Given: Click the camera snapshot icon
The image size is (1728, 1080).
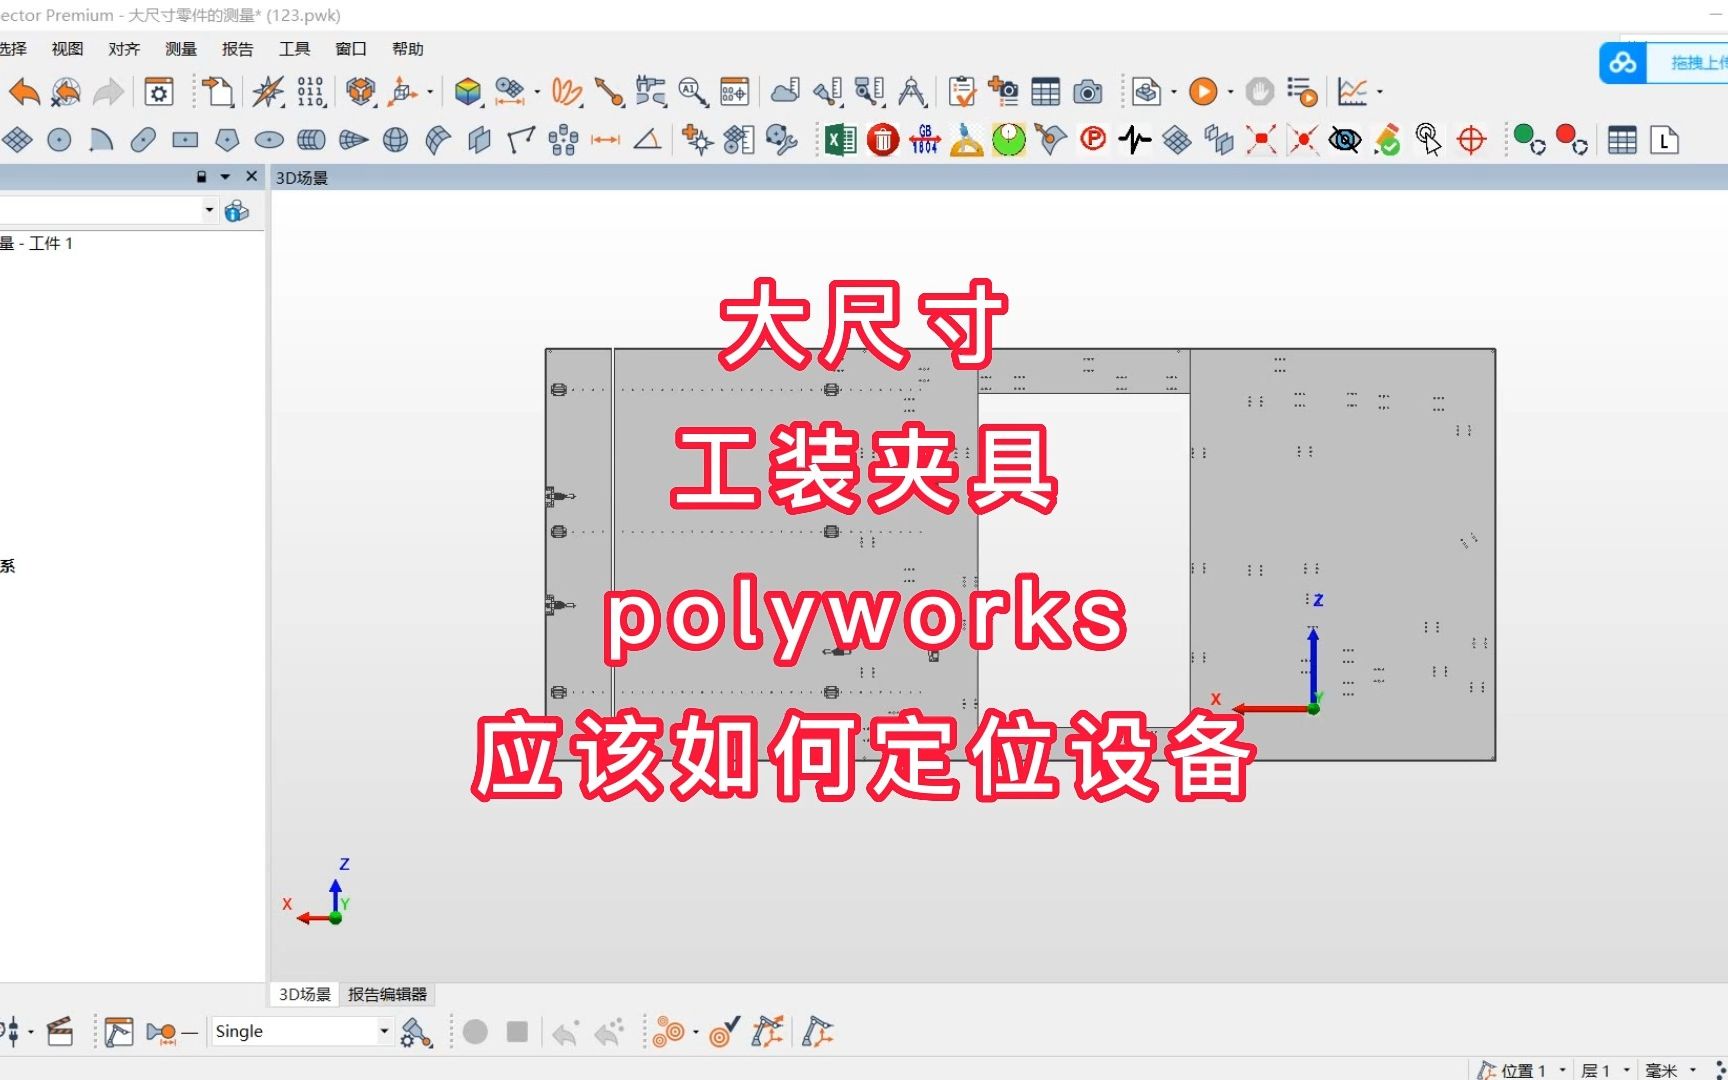Looking at the screenshot, I should [1088, 92].
